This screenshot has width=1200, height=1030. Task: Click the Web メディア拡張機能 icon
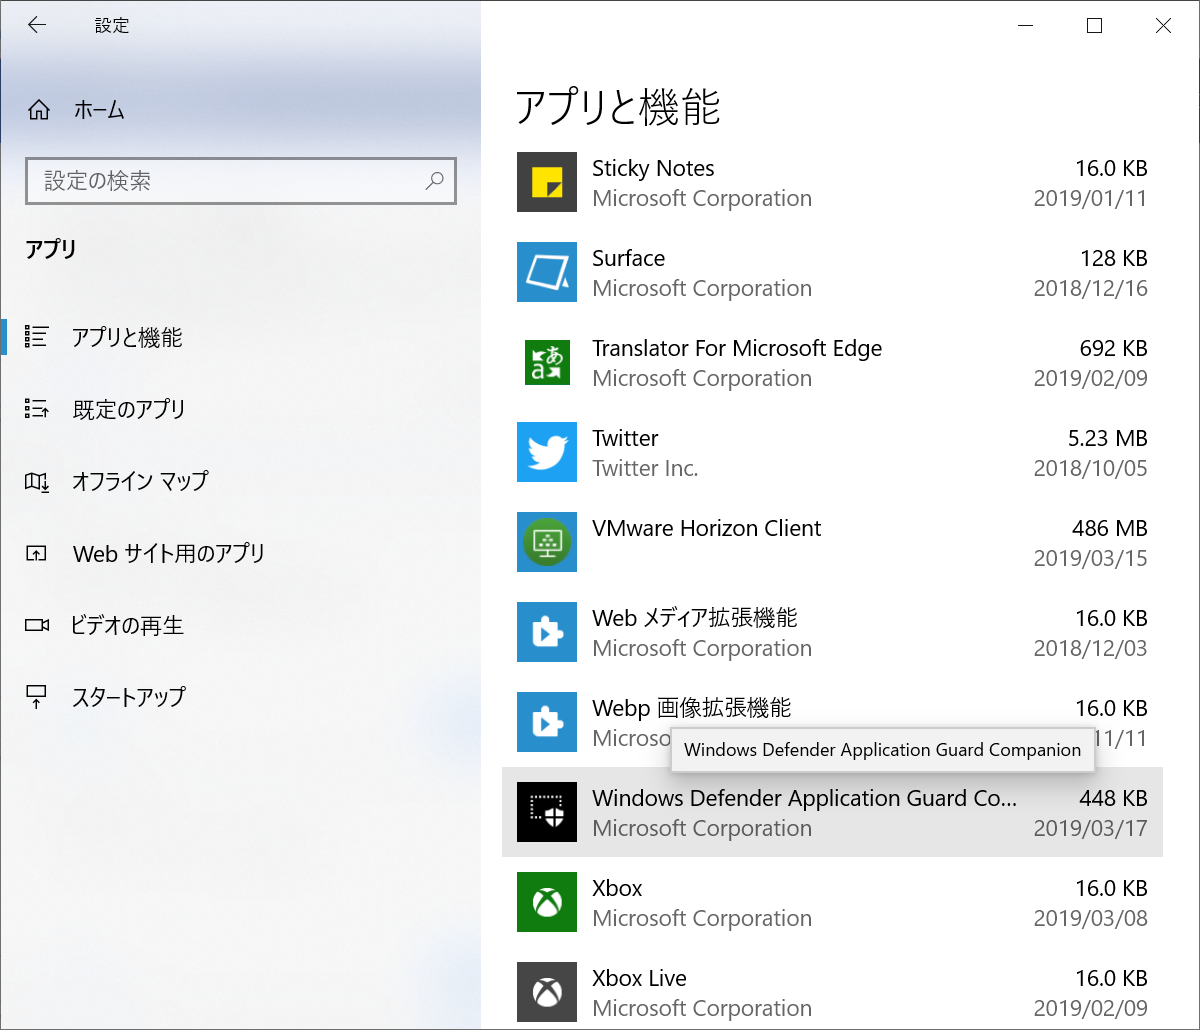547,632
